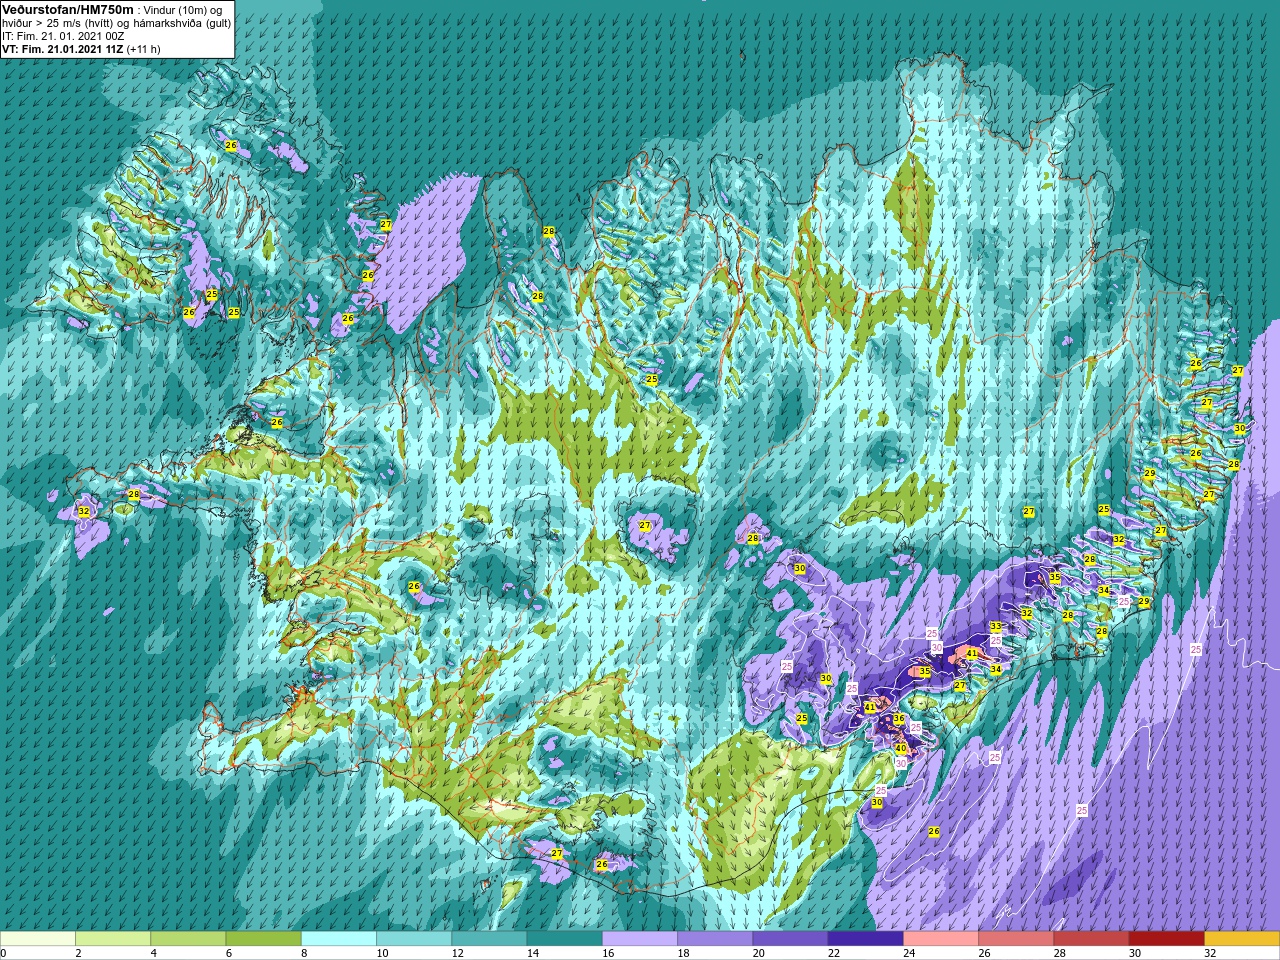Click the '20' label on the legend scale
1280x960 pixels.
tap(758, 953)
